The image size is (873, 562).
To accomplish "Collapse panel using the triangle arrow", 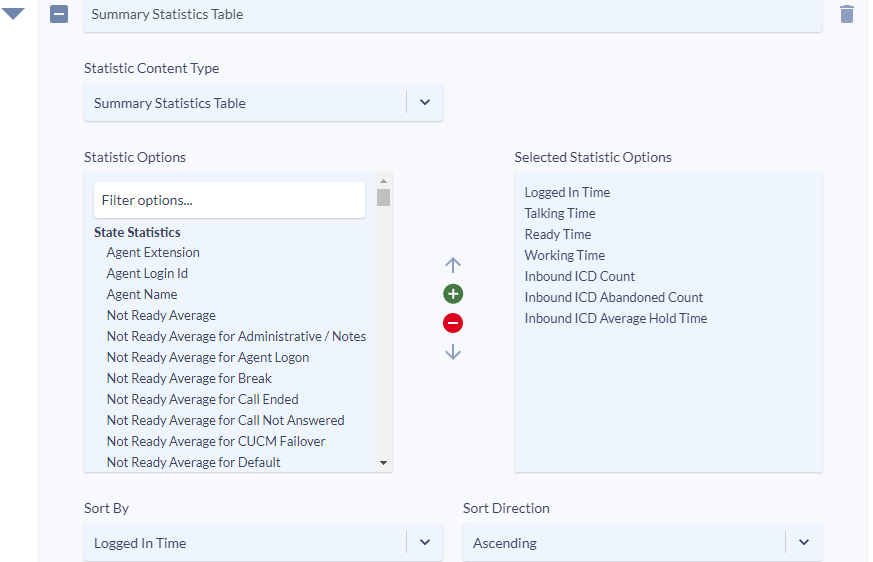I will pyautogui.click(x=13, y=13).
